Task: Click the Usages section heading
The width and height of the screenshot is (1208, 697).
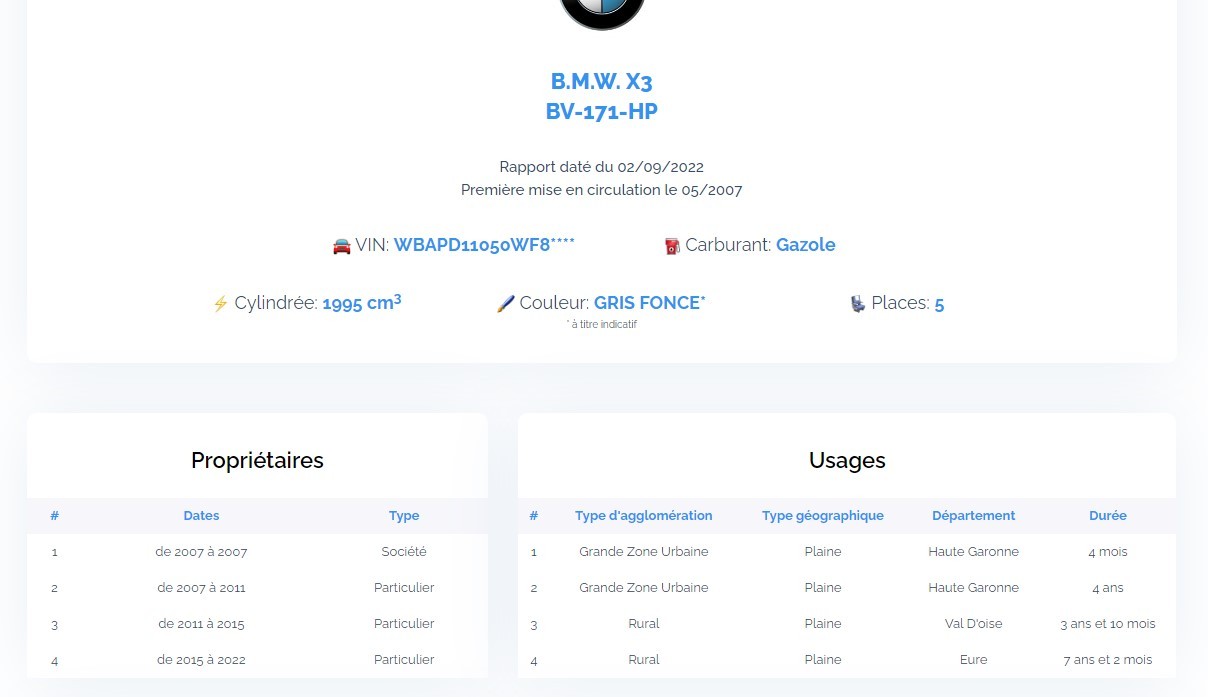Action: pyautogui.click(x=847, y=461)
